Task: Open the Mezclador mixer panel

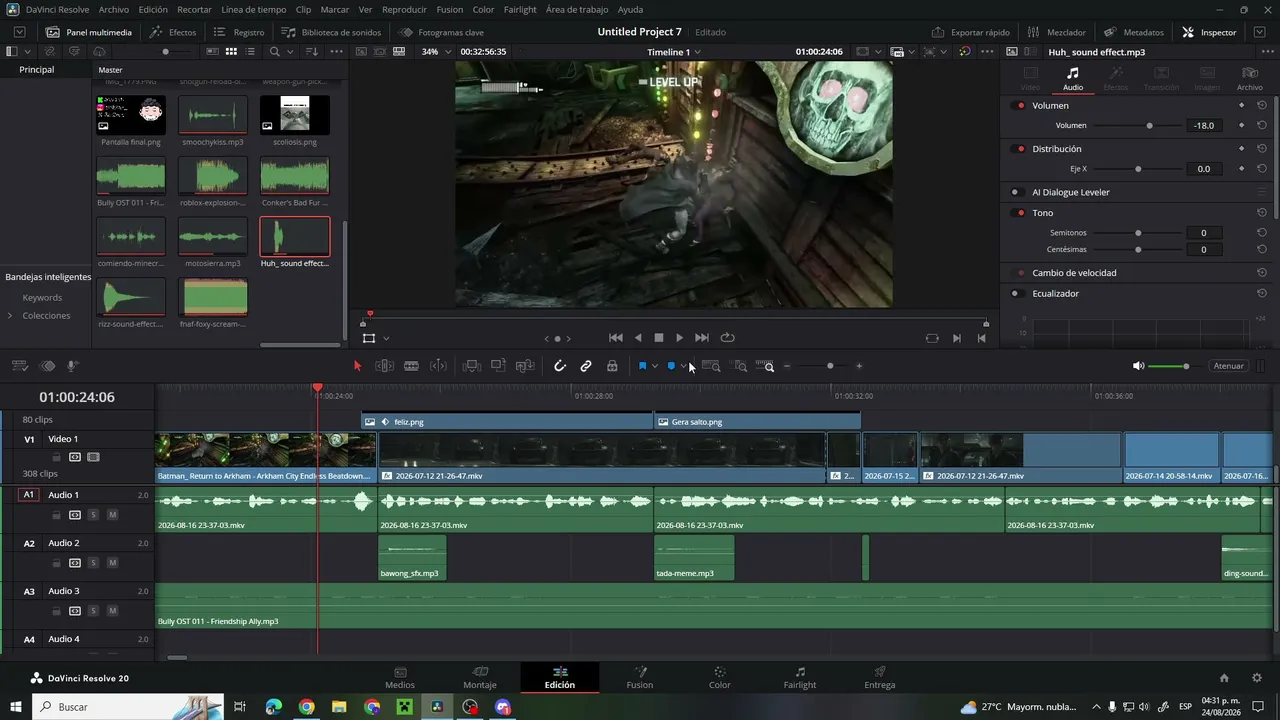Action: [1057, 32]
